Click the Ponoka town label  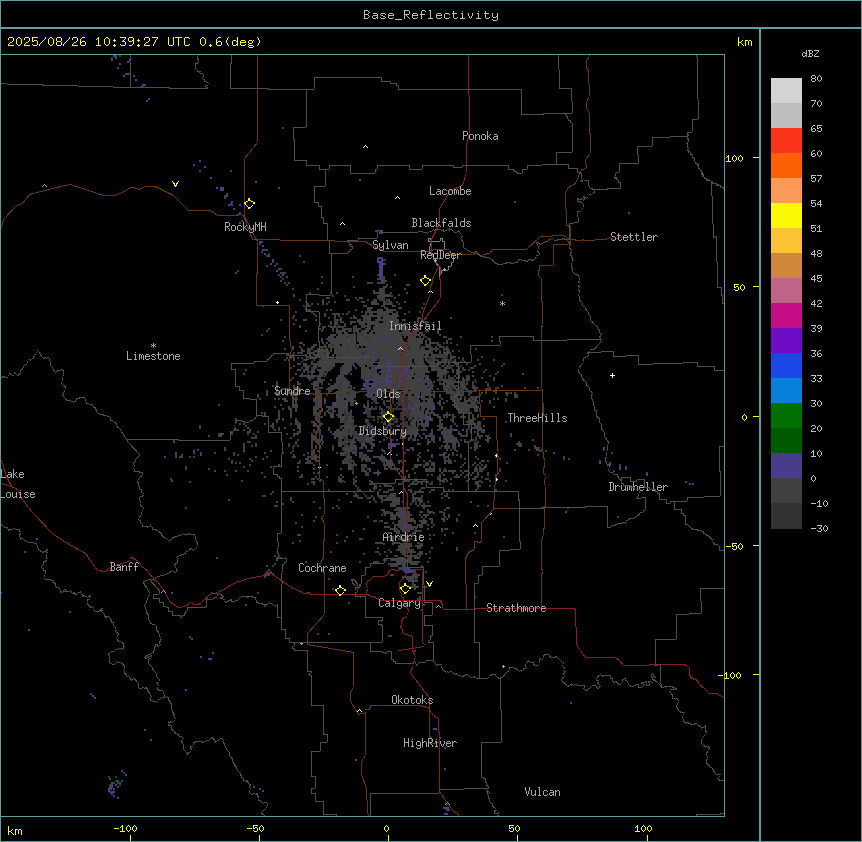(x=480, y=136)
